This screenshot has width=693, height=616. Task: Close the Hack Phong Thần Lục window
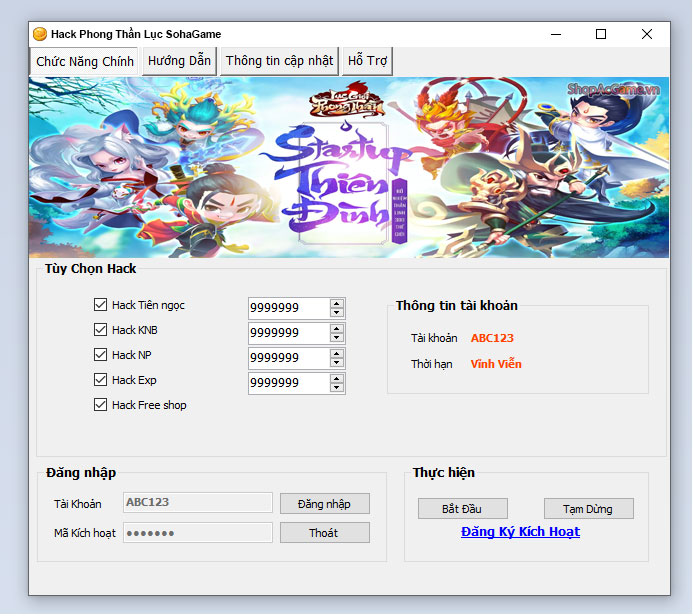[647, 34]
